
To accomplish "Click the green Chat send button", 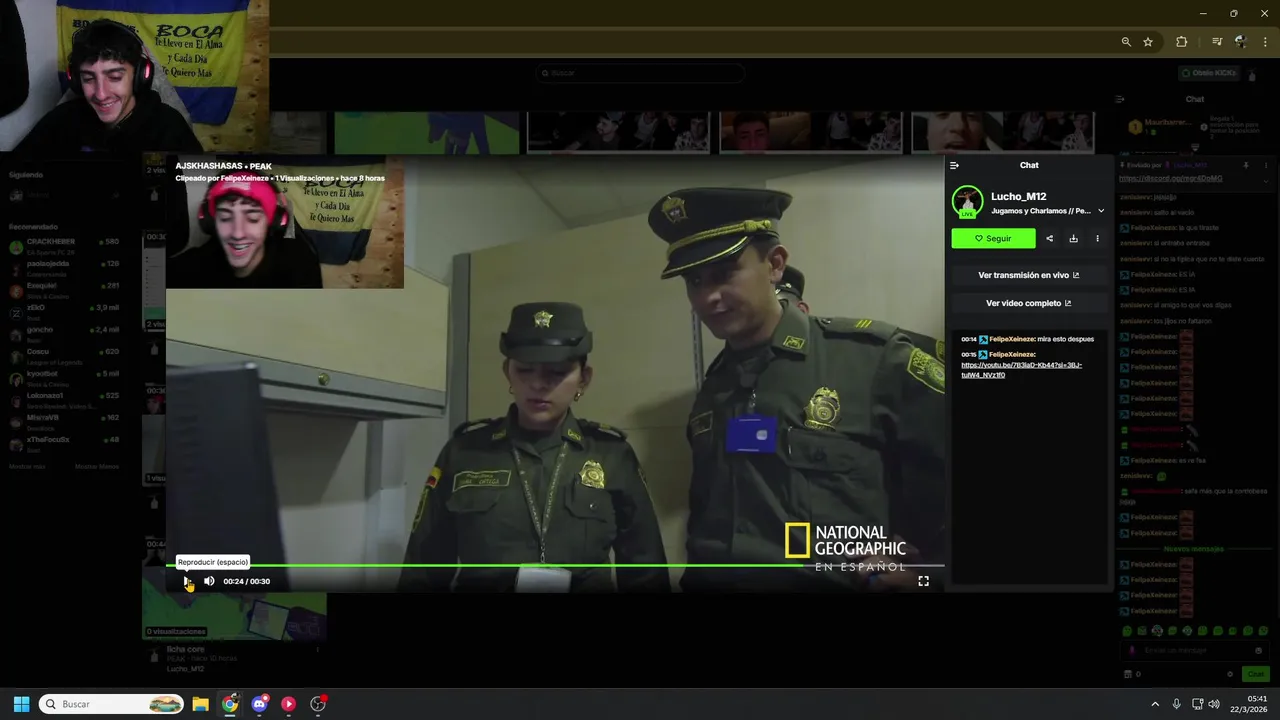I will [x=1254, y=674].
